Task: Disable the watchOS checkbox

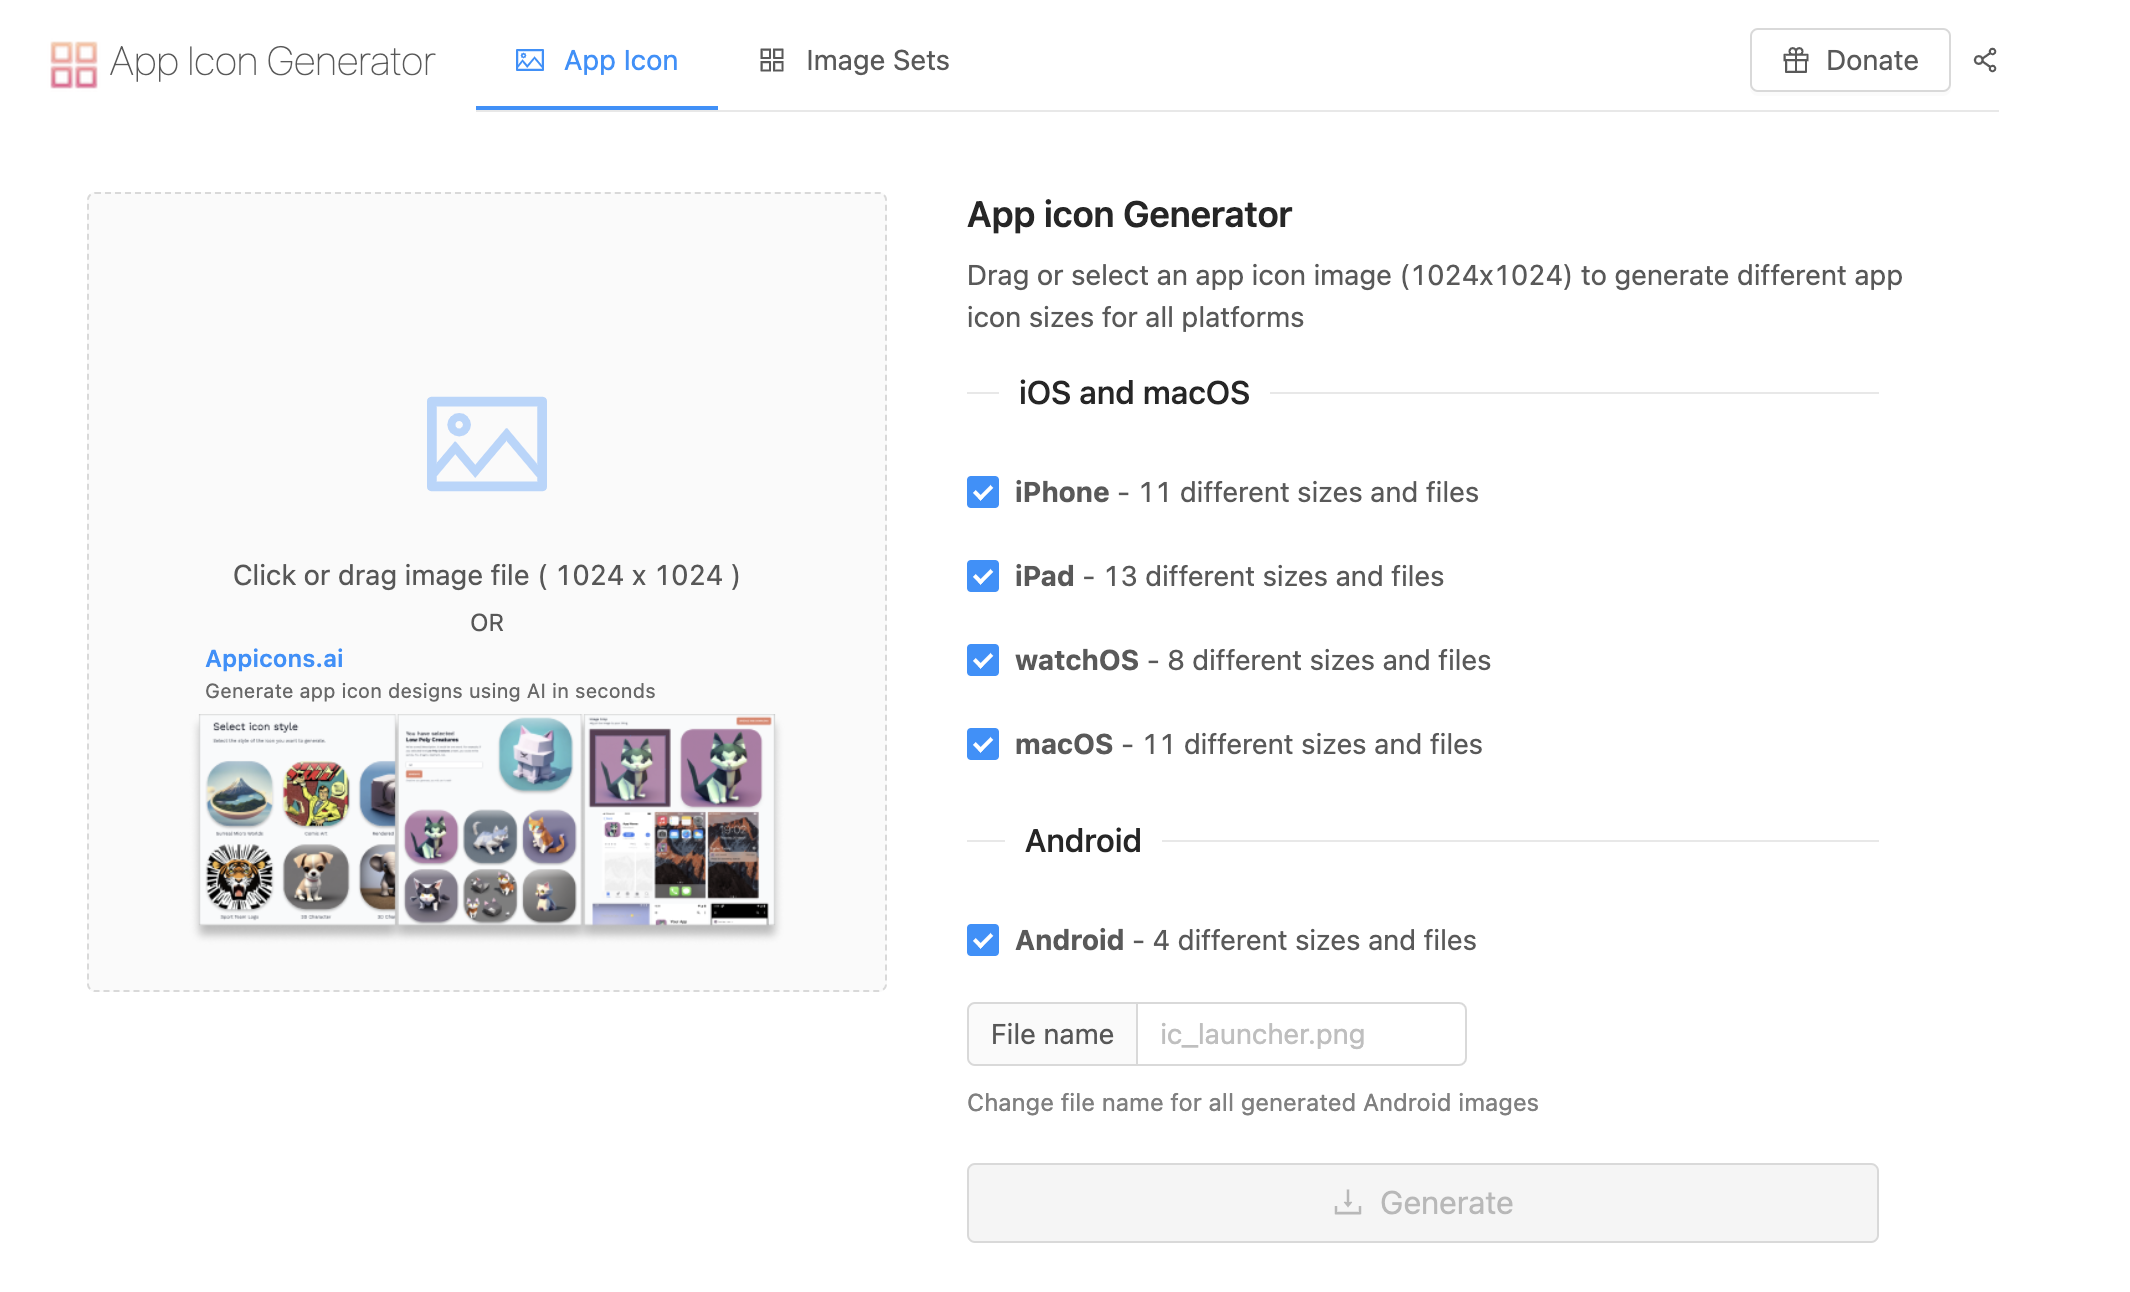Action: coord(983,660)
